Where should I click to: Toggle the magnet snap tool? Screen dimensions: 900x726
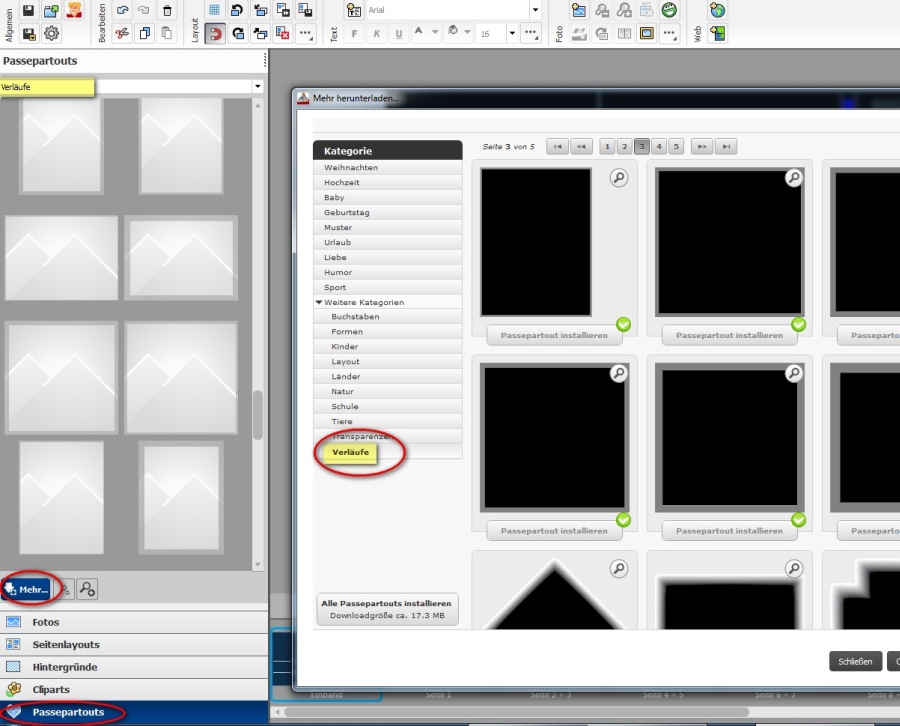pos(215,33)
